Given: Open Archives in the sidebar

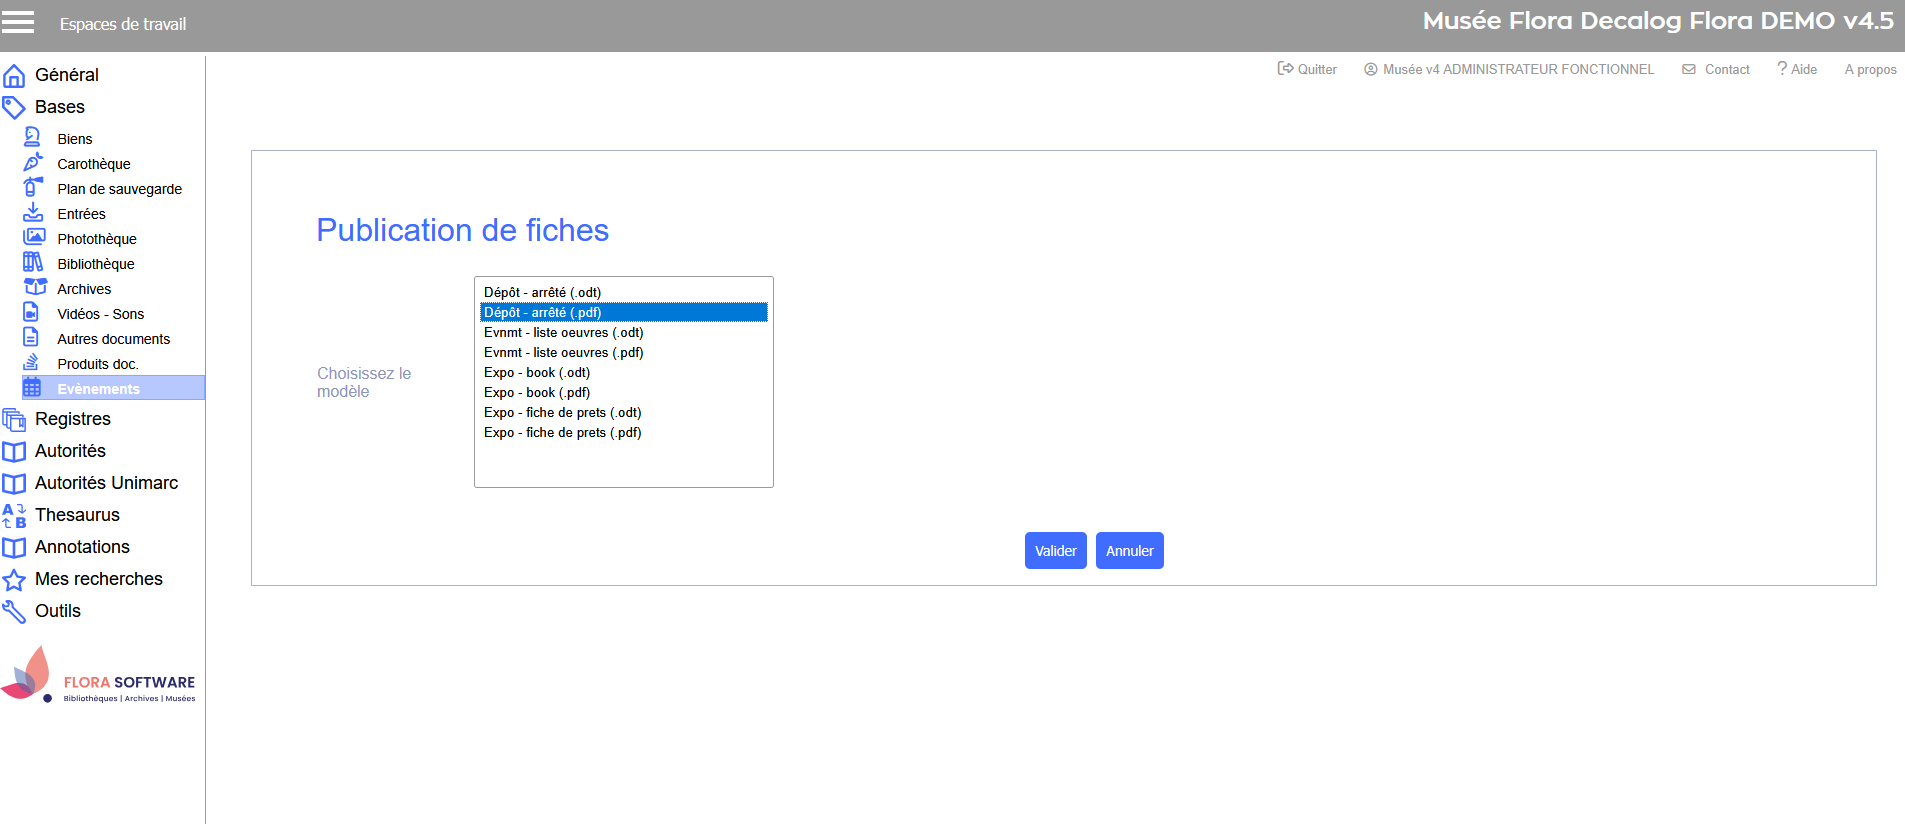Looking at the screenshot, I should click(x=84, y=289).
